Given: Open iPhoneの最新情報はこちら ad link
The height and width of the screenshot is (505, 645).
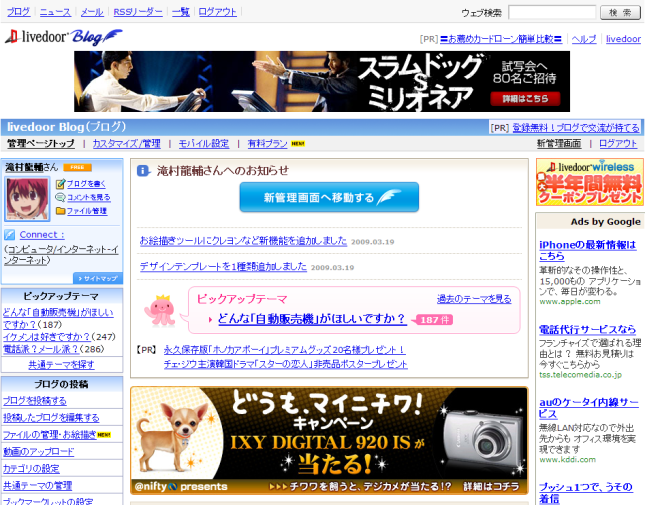Looking at the screenshot, I should (587, 250).
